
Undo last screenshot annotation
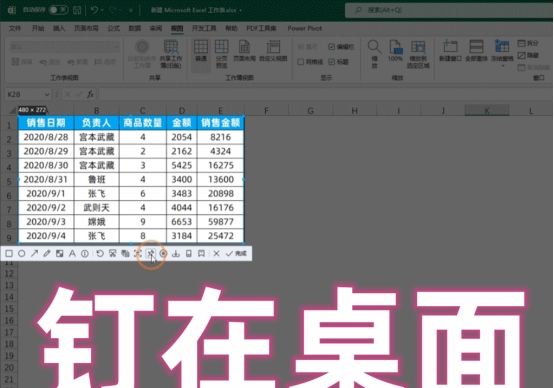pos(100,253)
